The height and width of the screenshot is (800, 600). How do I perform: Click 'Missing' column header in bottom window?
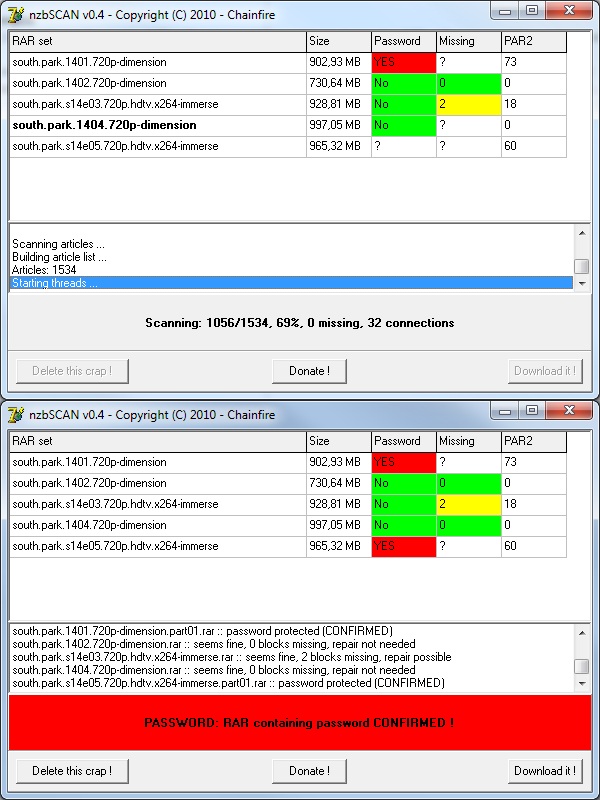468,441
